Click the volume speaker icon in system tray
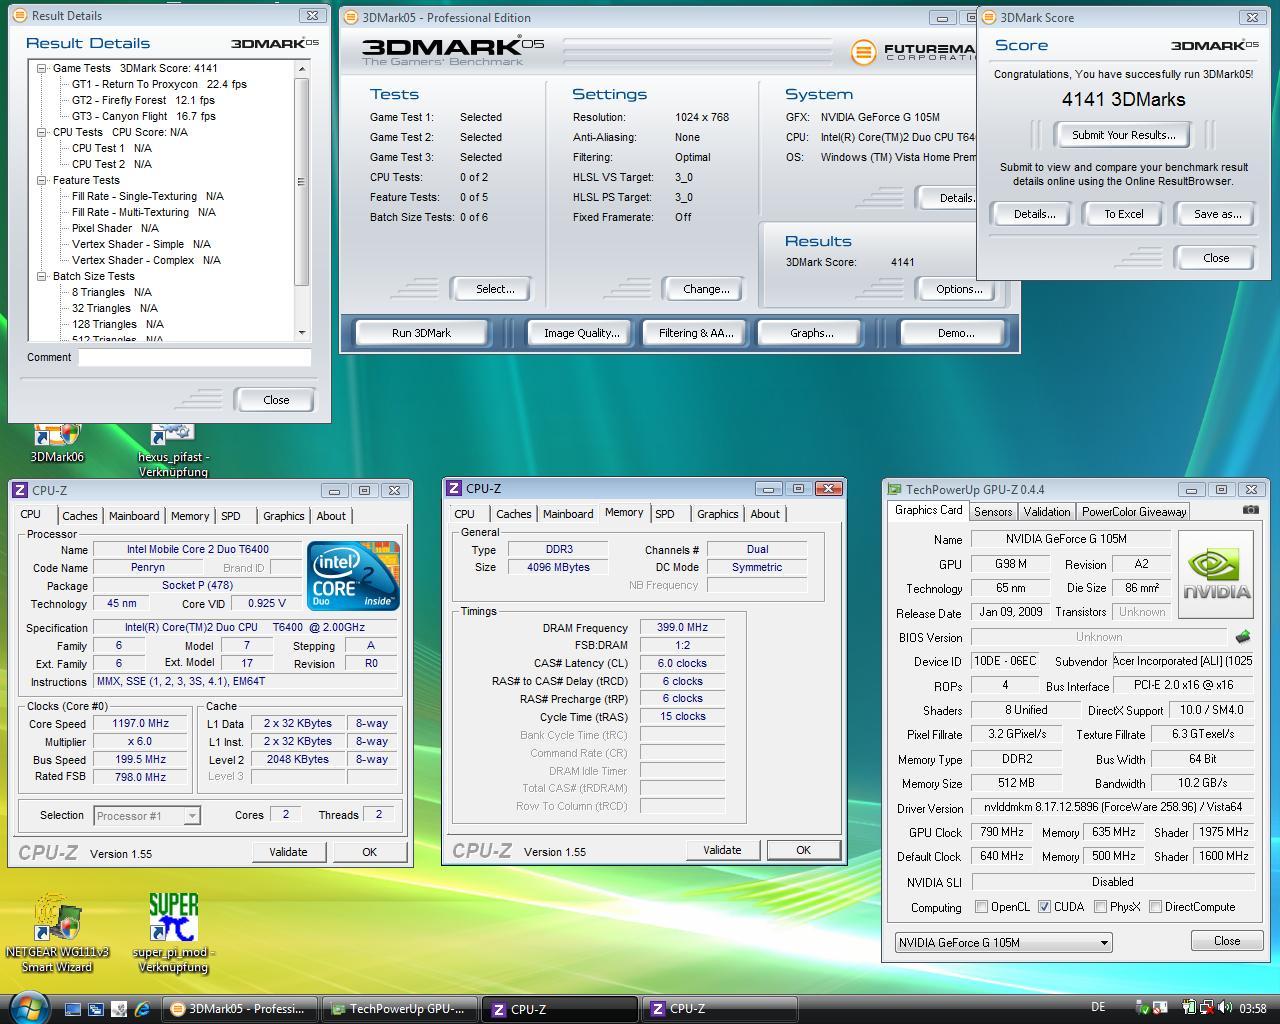The image size is (1280, 1024). click(1224, 1008)
